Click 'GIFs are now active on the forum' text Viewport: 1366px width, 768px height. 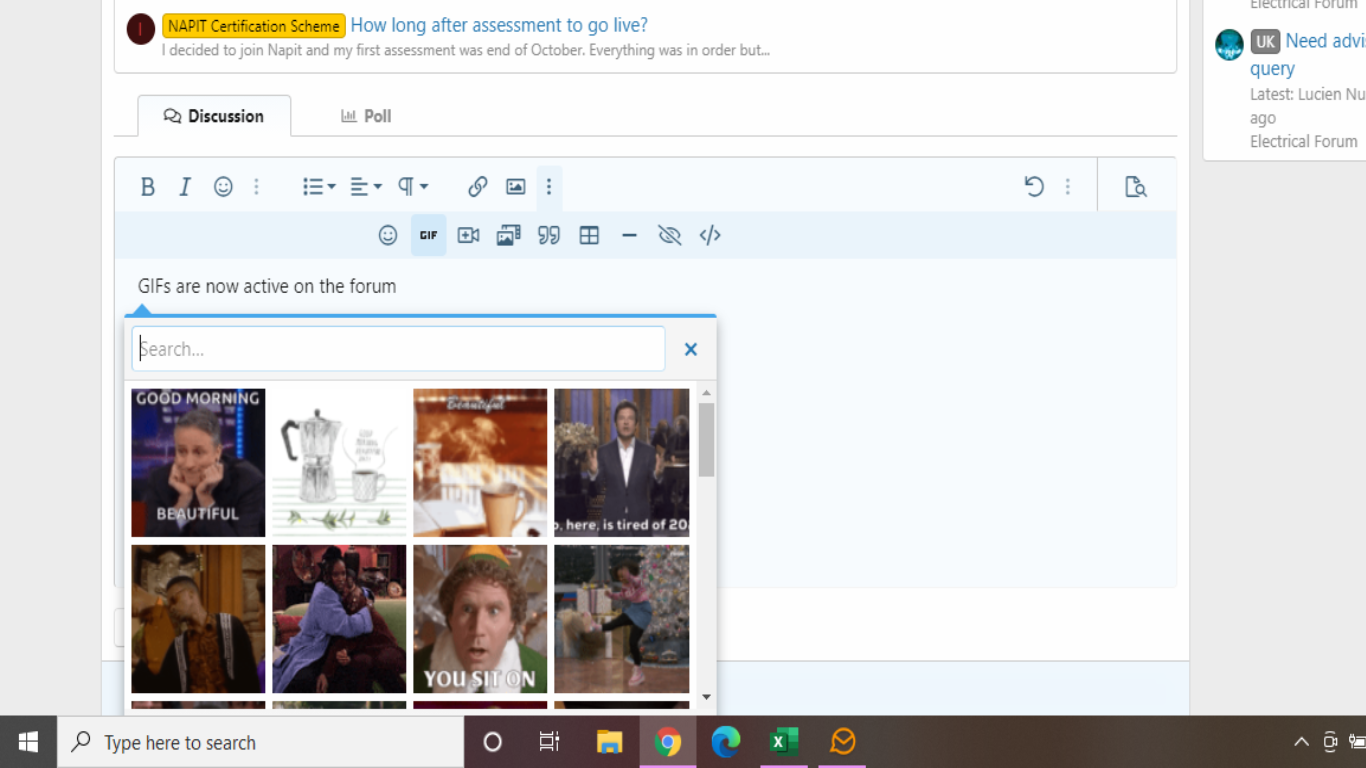pyautogui.click(x=267, y=286)
